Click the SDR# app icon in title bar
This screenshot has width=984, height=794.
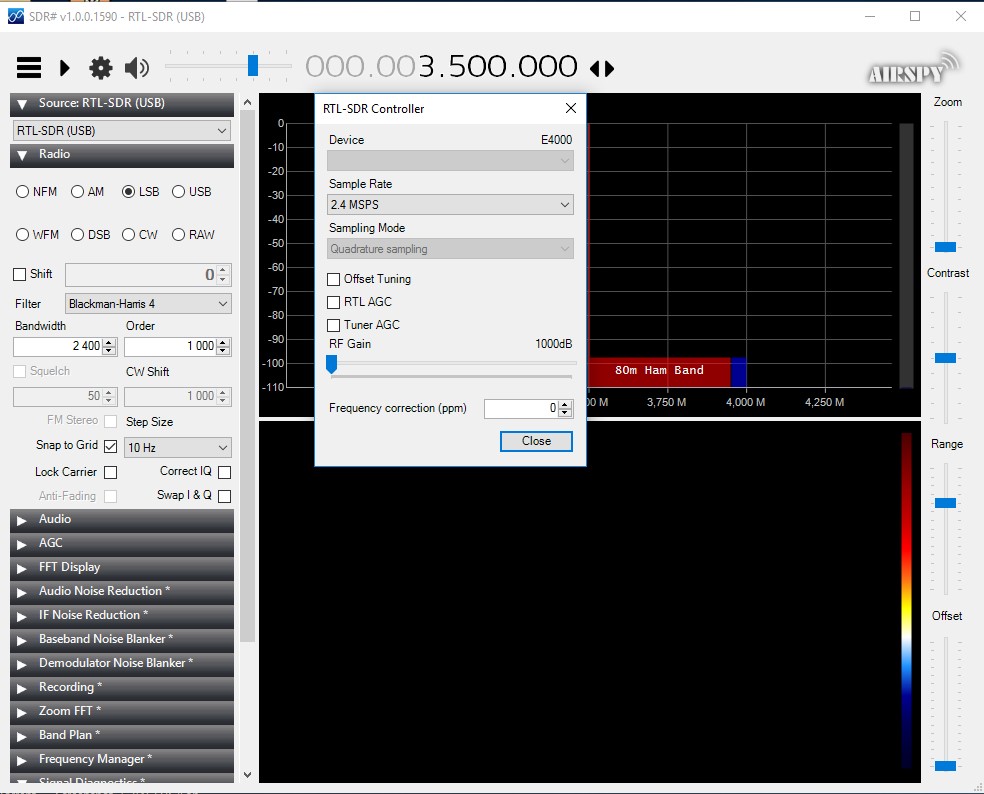click(x=16, y=16)
